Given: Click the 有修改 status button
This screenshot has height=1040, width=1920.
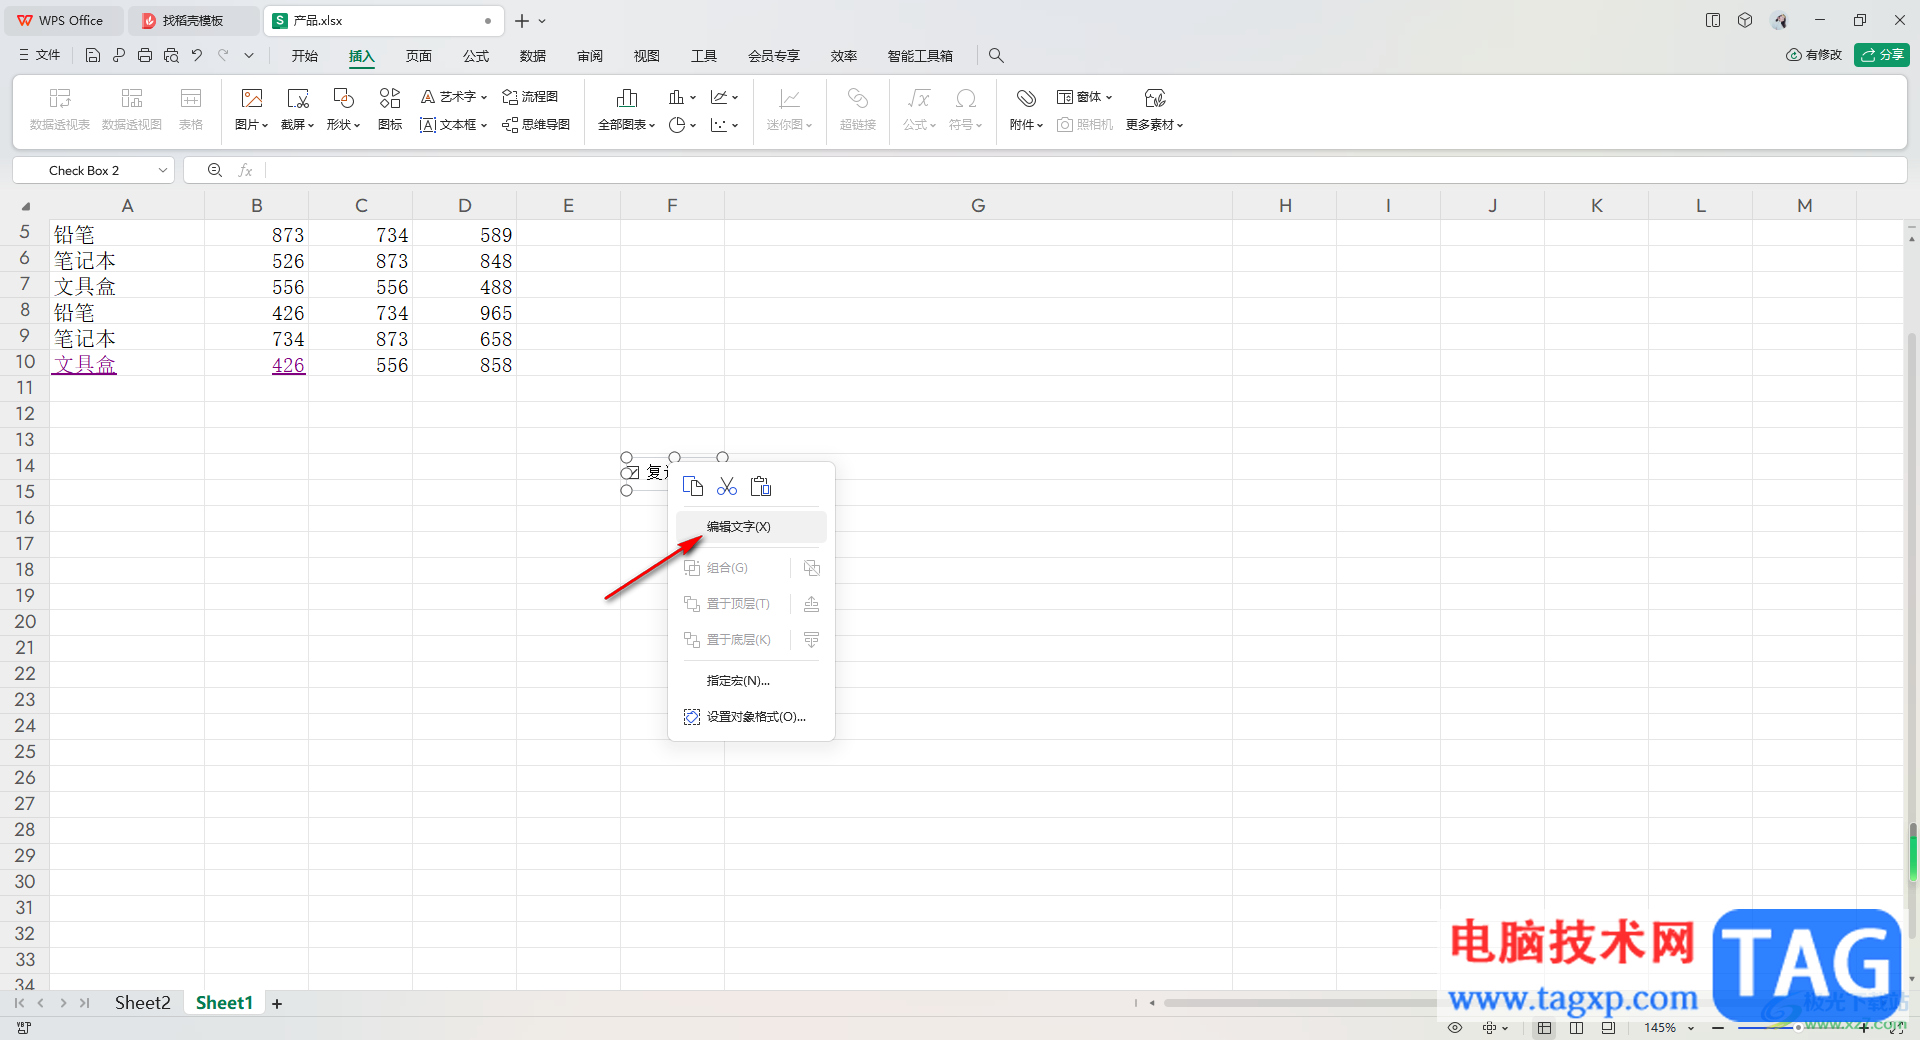Looking at the screenshot, I should [1814, 55].
